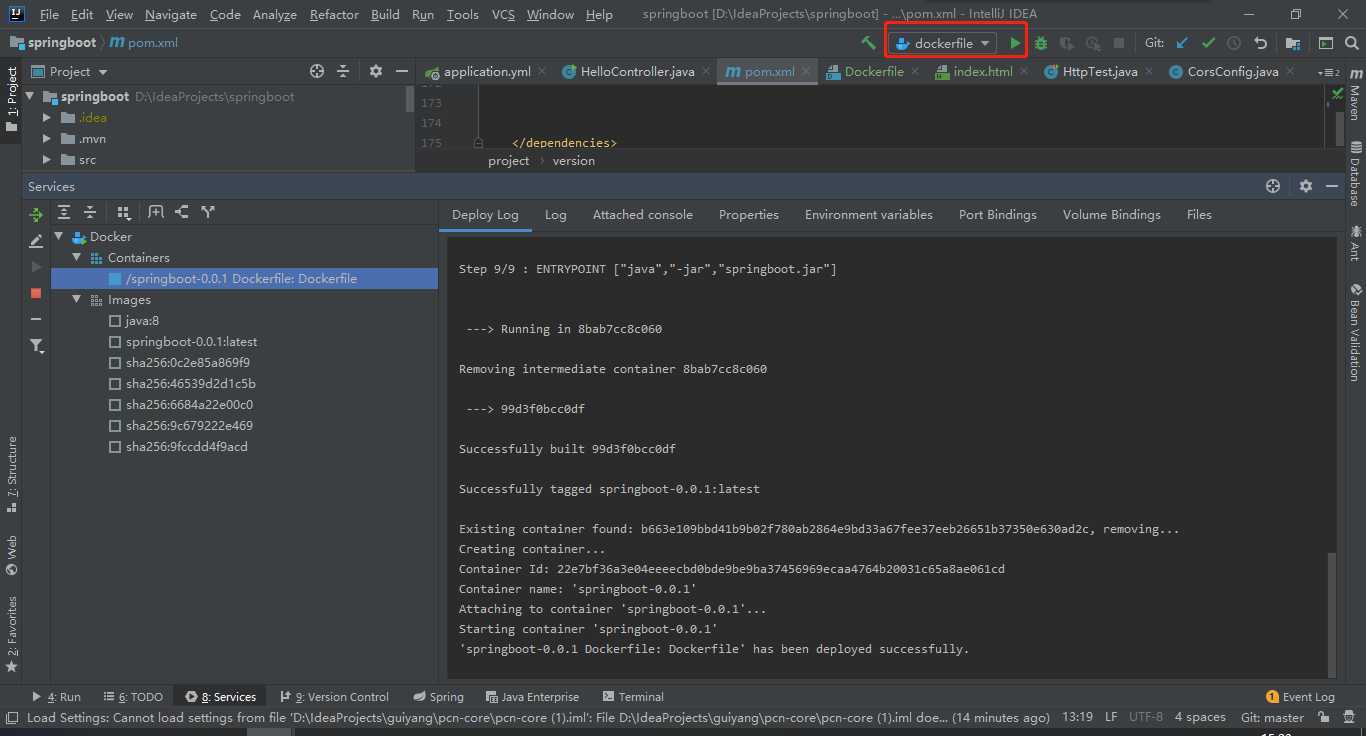Tick the sha256:9fccdd4f9acd image checkbox
This screenshot has height=736, width=1366.
click(115, 447)
